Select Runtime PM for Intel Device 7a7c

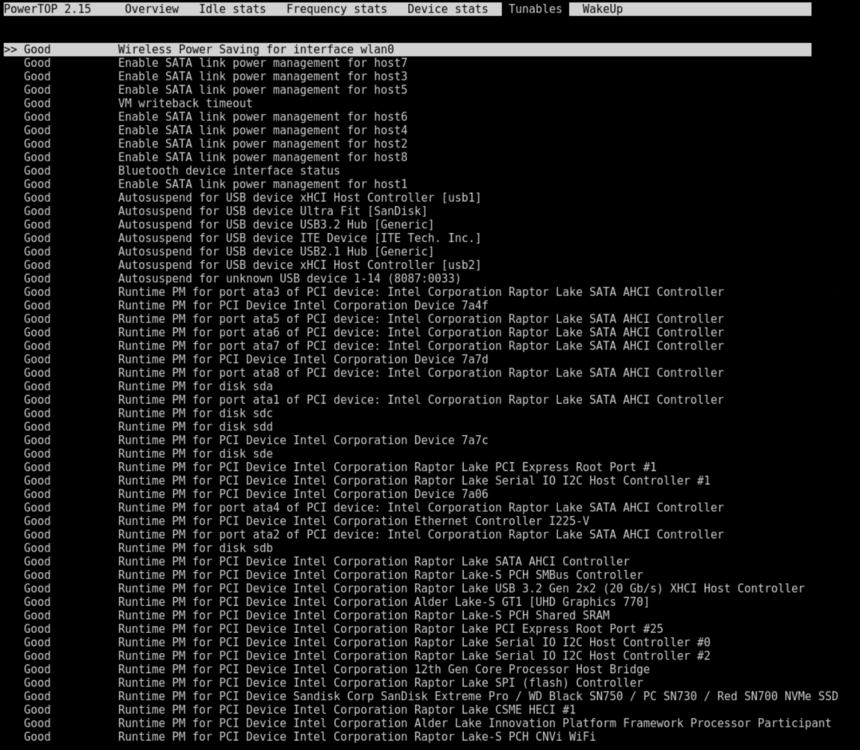point(256,440)
